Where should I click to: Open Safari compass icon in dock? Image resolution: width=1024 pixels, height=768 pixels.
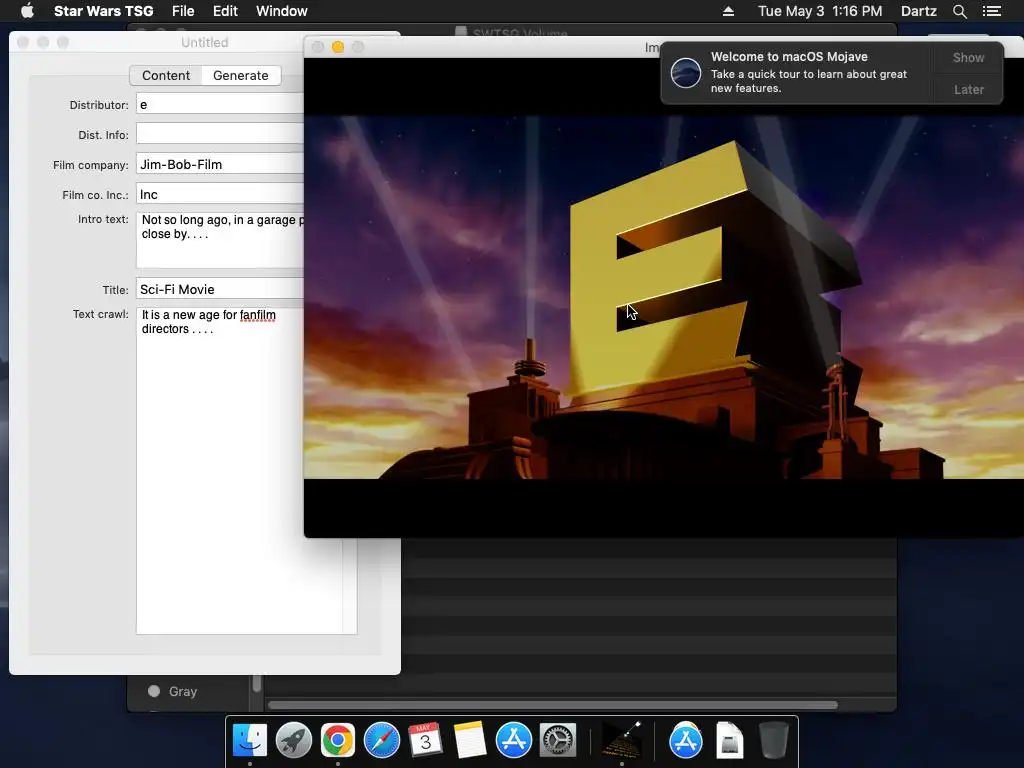(x=381, y=741)
